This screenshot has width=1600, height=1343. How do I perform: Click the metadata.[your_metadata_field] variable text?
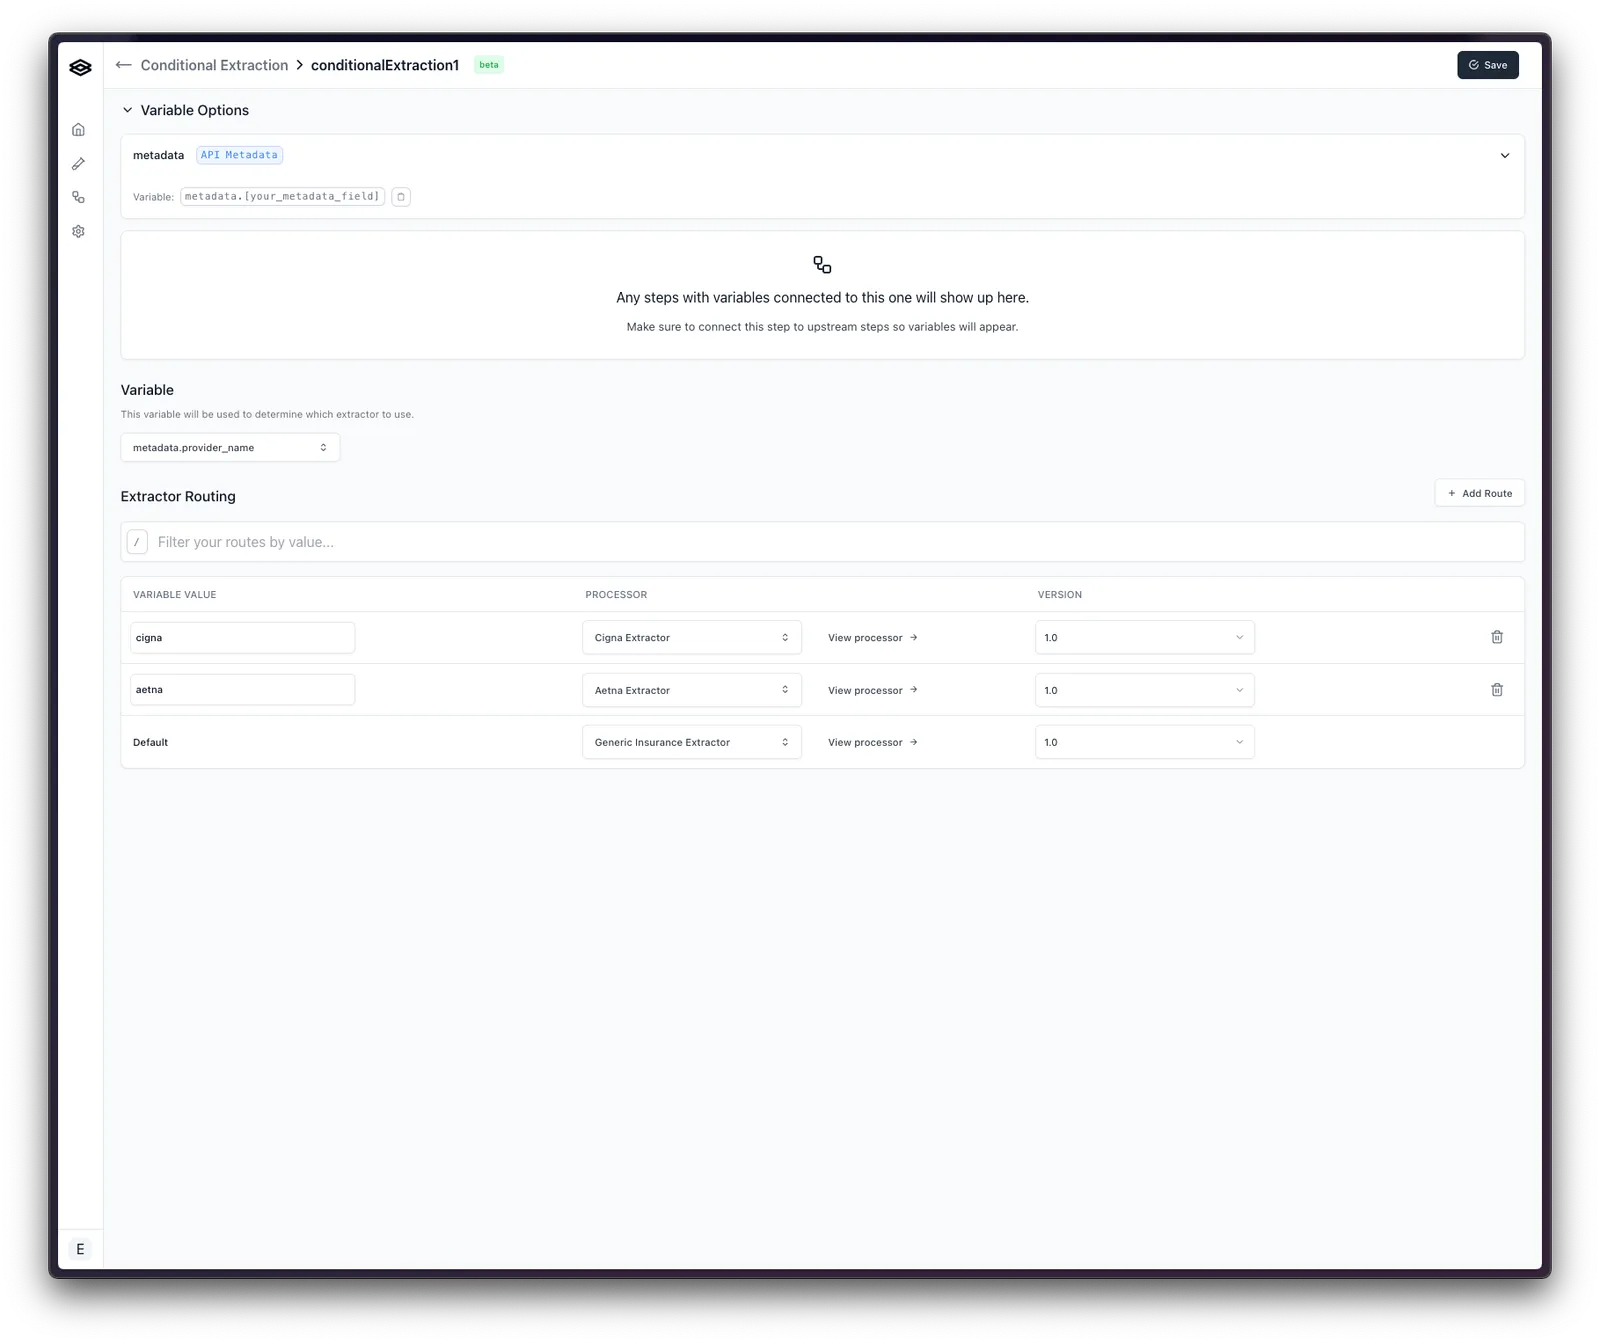282,197
